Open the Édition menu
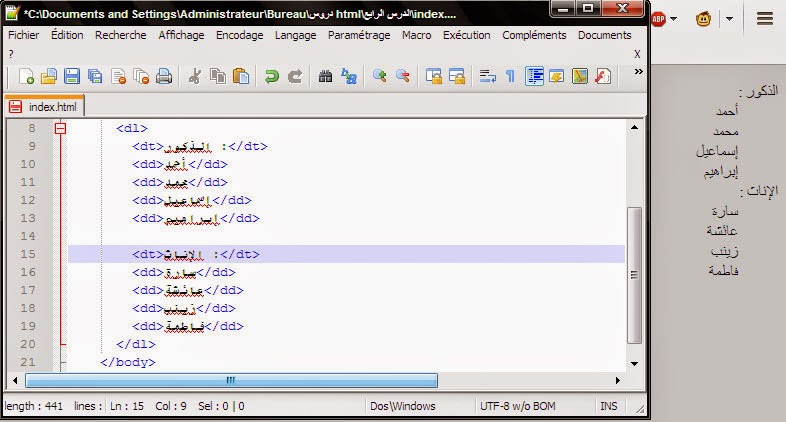This screenshot has width=786, height=422. click(67, 35)
